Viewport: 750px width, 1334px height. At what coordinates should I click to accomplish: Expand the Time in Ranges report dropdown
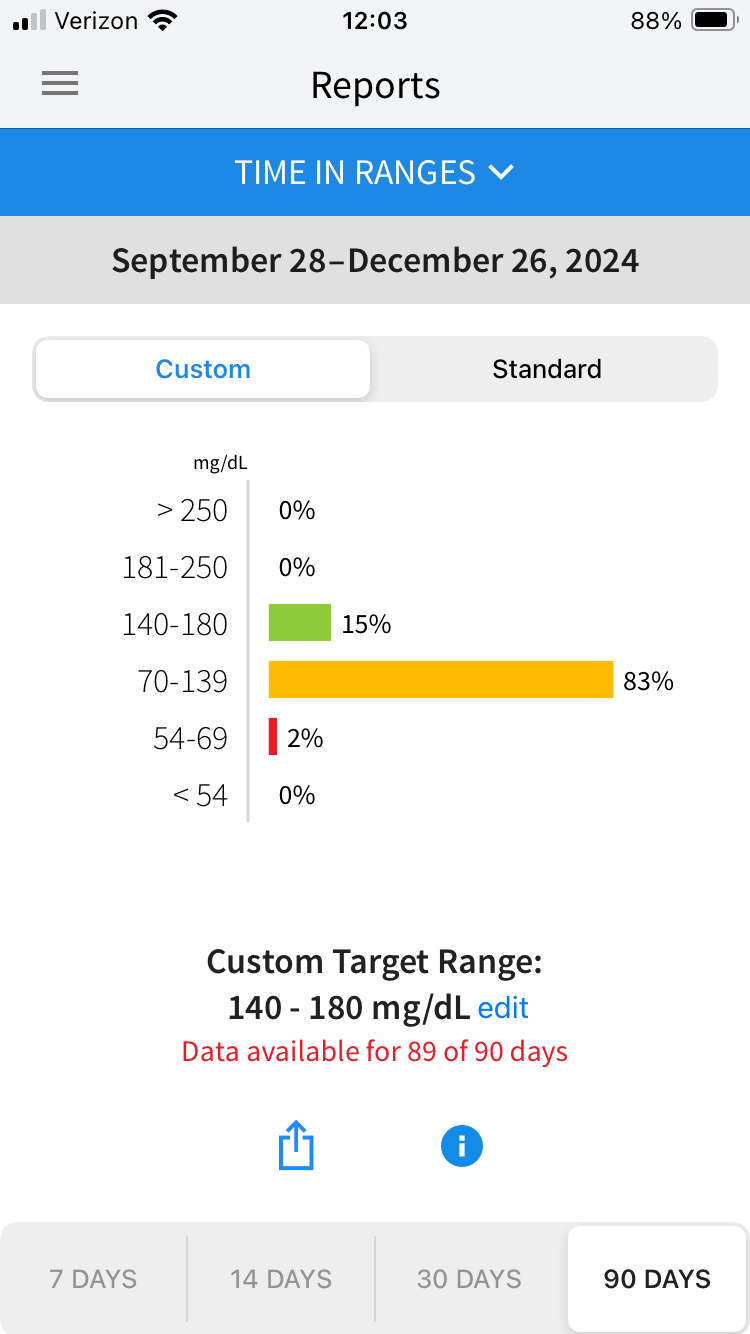pyautogui.click(x=374, y=172)
